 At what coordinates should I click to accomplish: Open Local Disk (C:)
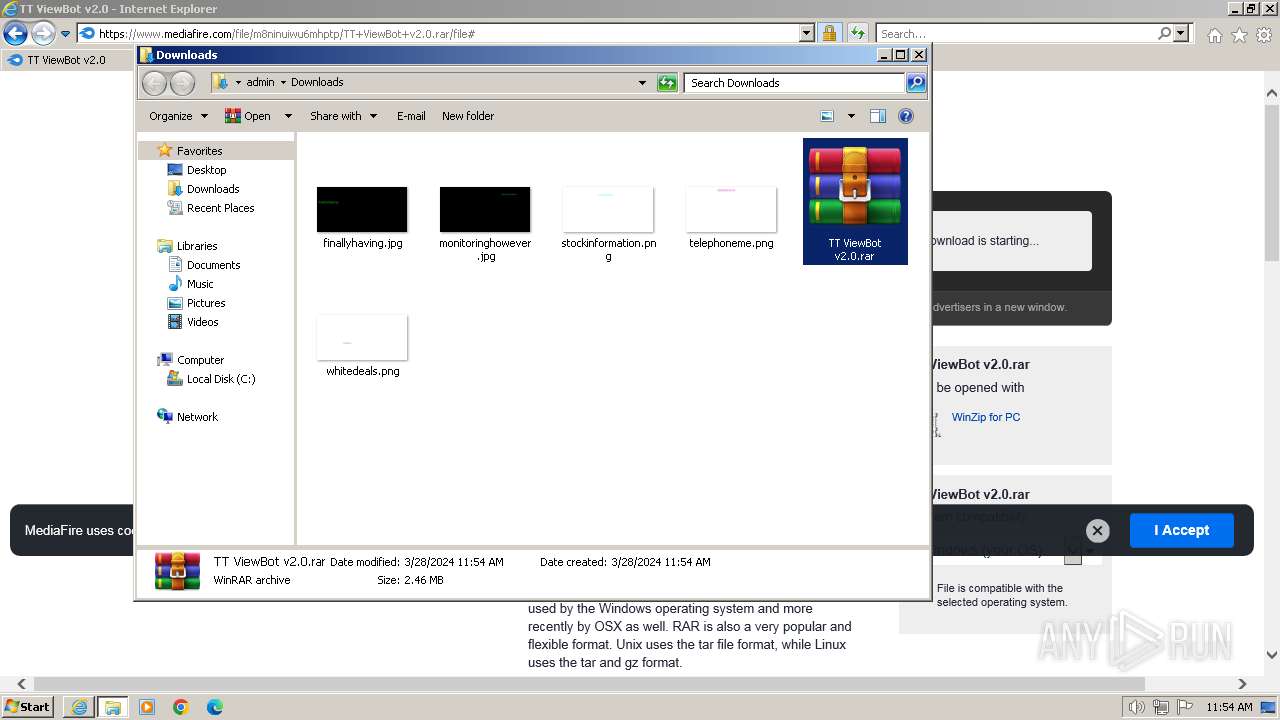point(221,379)
